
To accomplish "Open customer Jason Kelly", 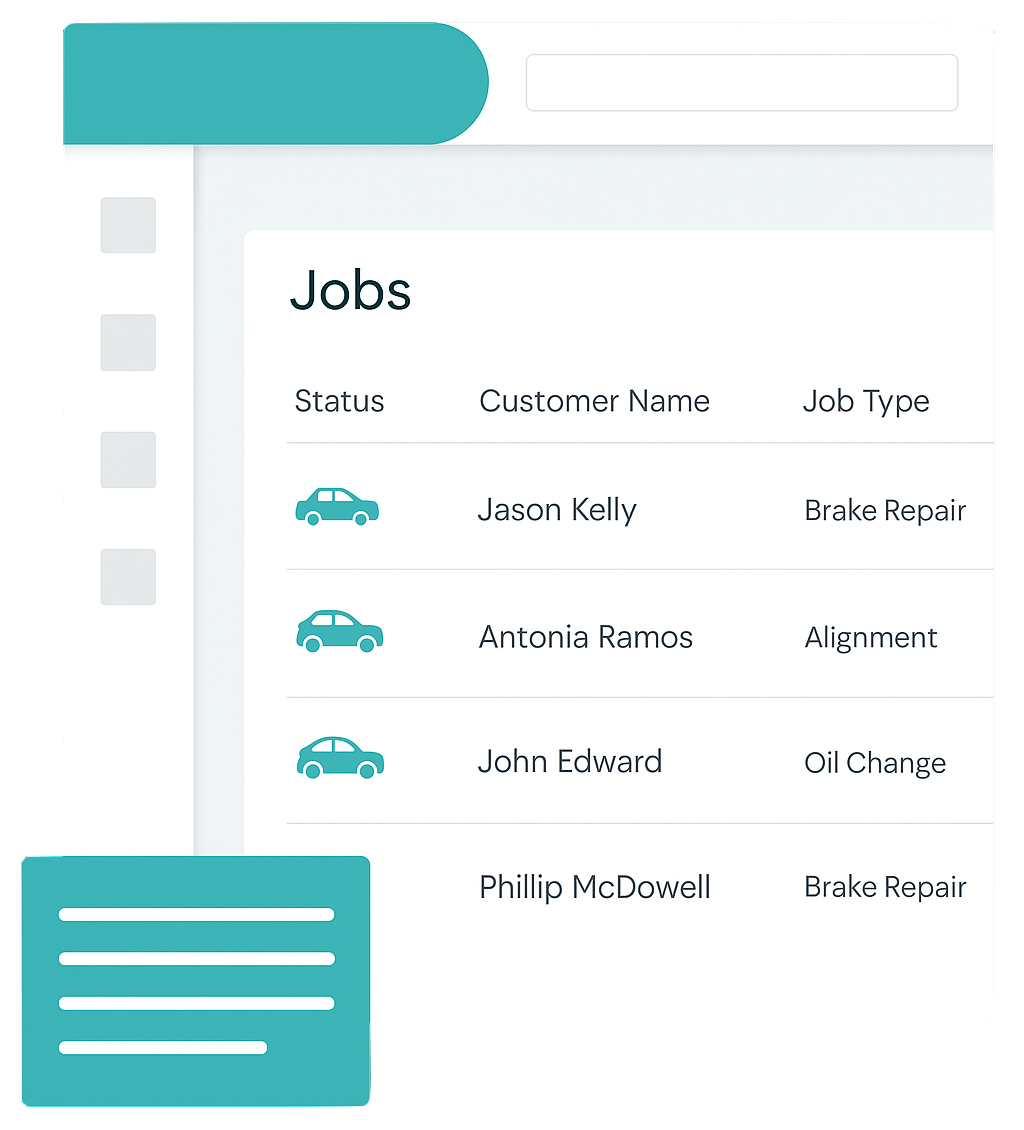I will coord(557,510).
